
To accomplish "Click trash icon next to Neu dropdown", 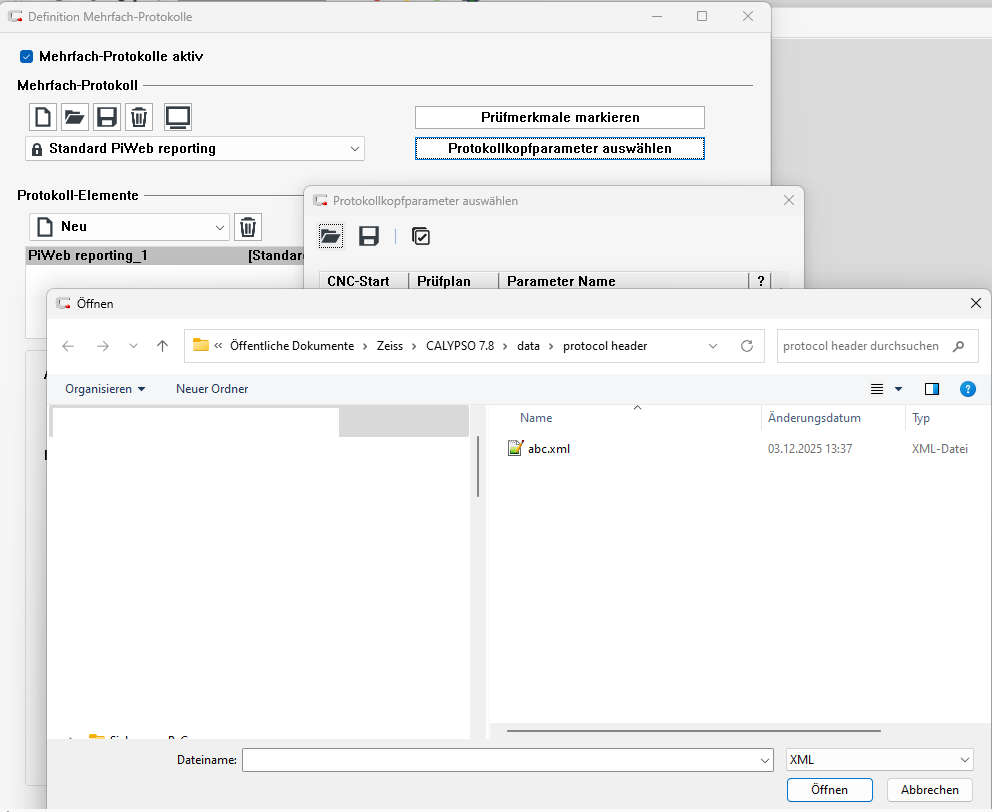I will 248,227.
